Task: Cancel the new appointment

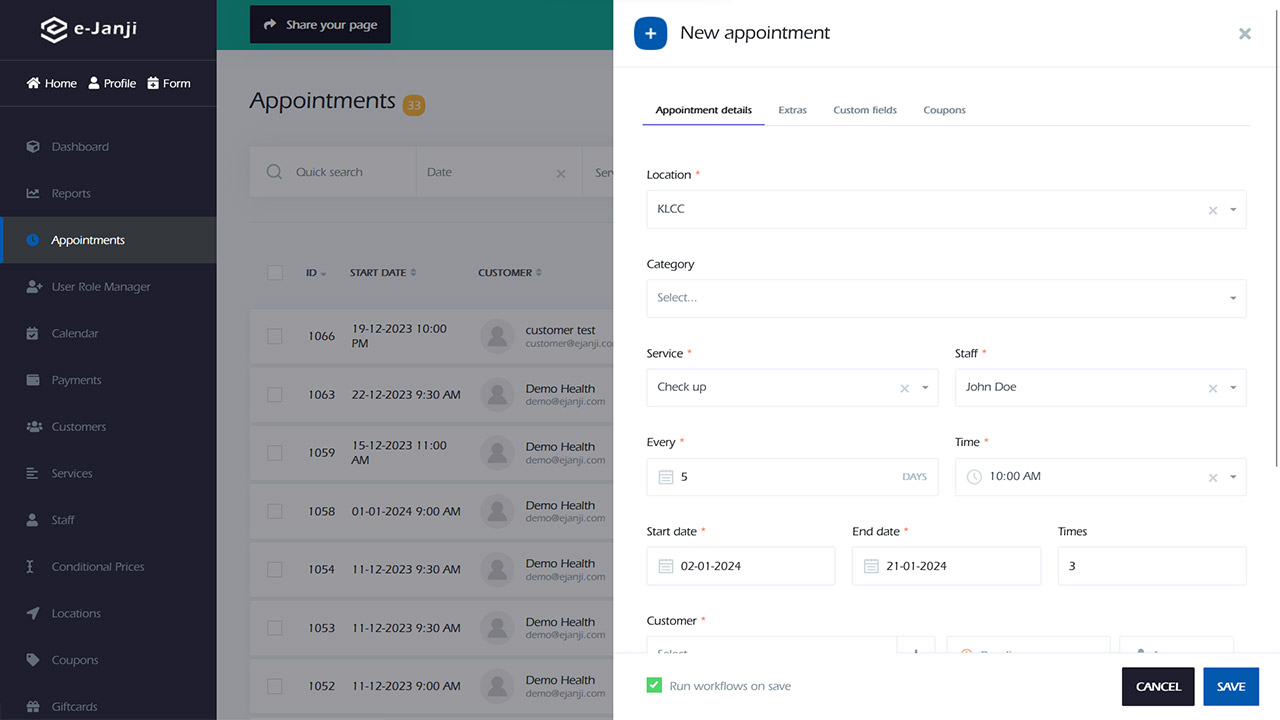Action: (1158, 686)
